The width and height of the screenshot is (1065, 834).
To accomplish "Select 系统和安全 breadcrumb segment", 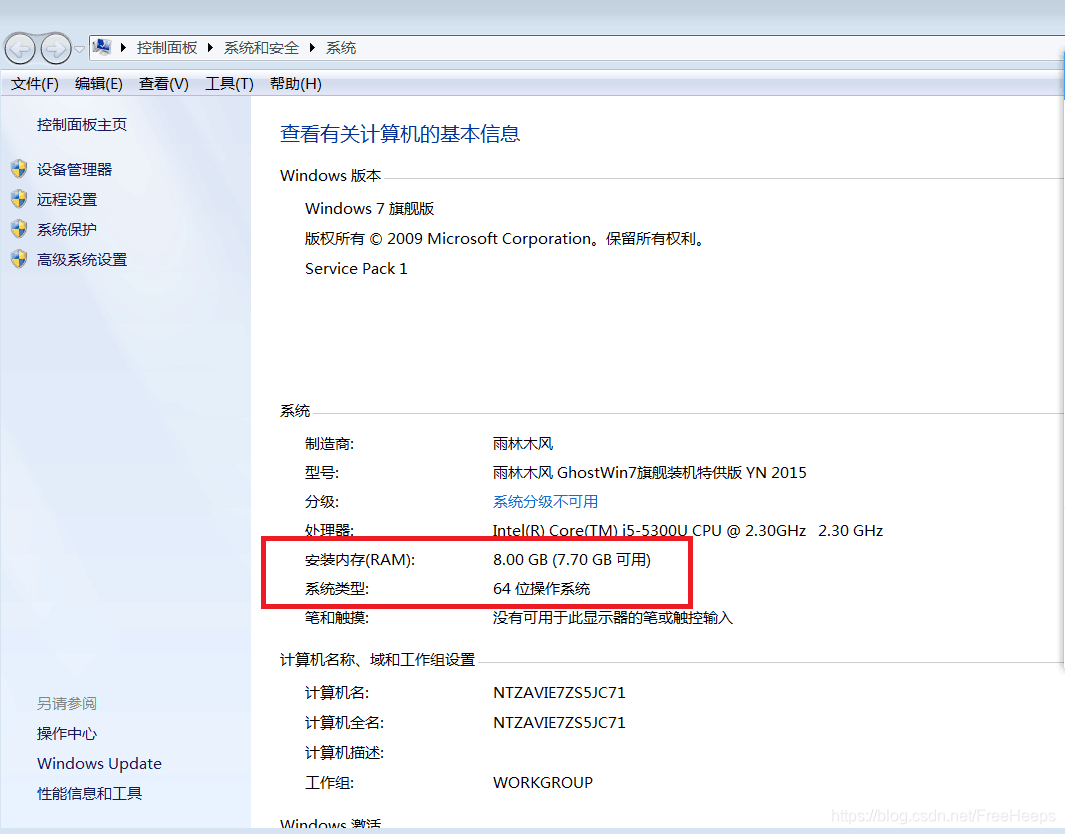I will 261,48.
